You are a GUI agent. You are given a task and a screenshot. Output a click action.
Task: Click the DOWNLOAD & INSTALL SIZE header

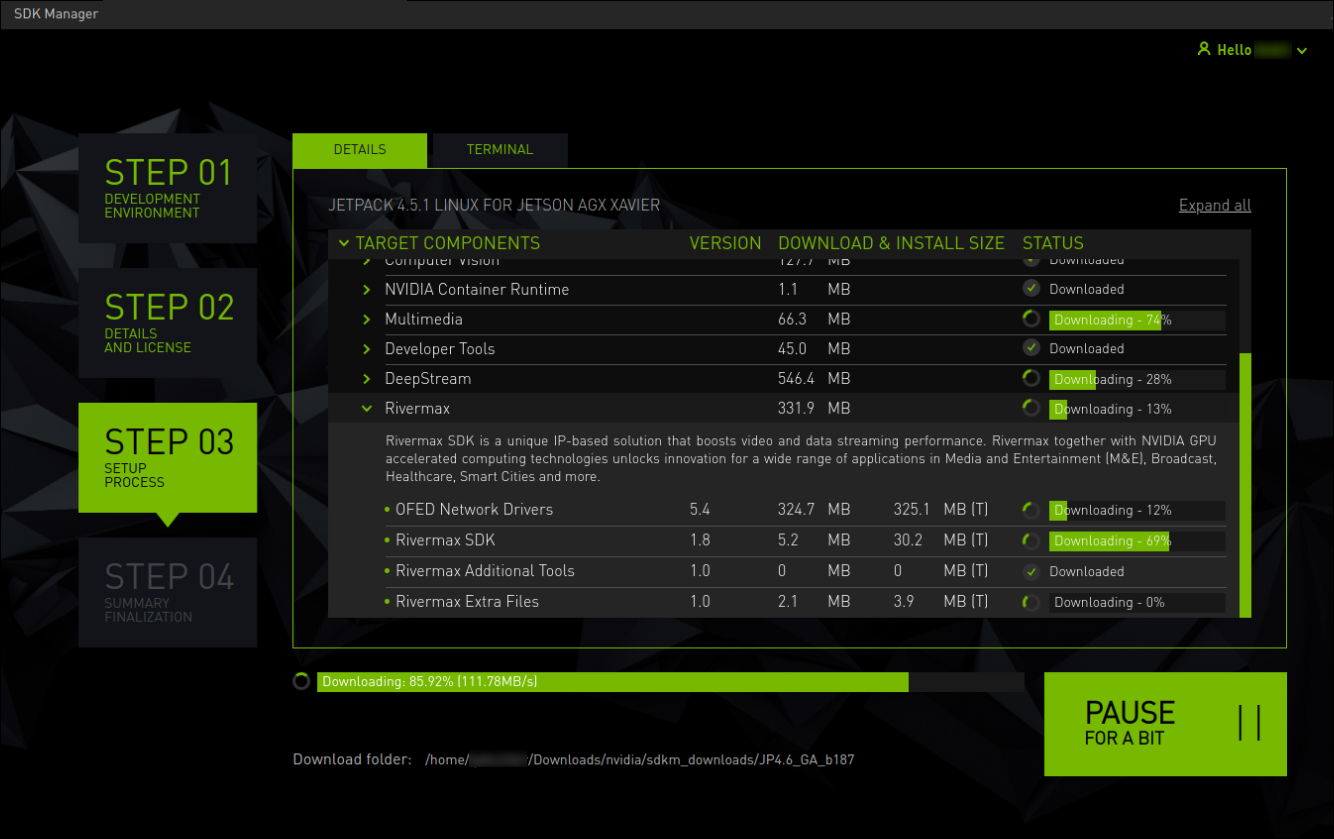[891, 243]
